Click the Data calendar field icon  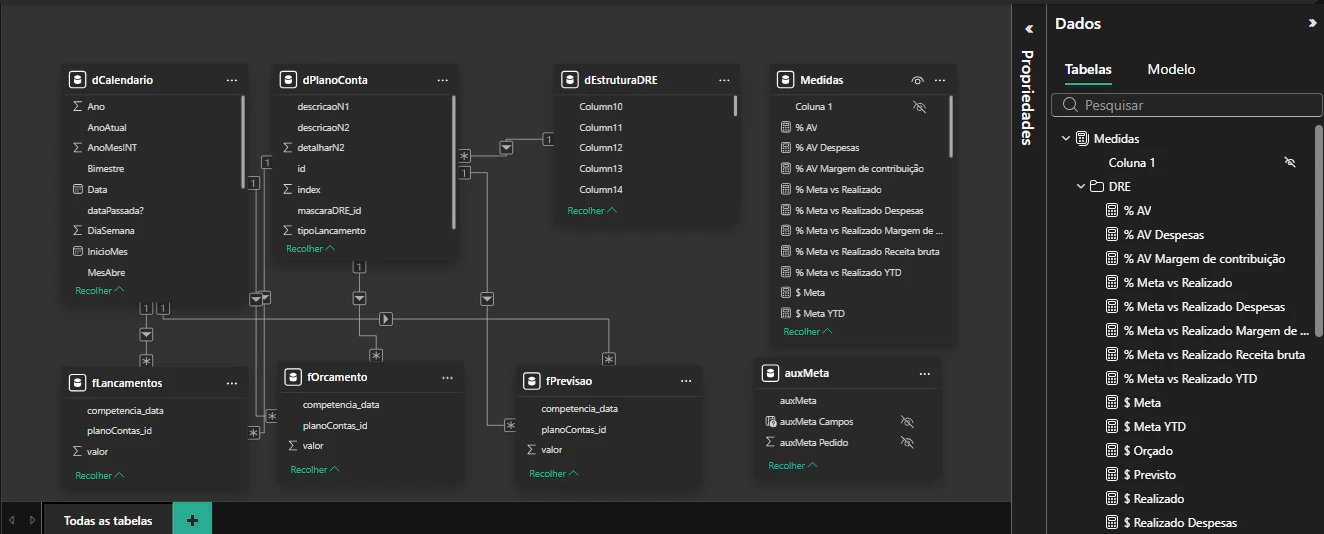coord(78,189)
